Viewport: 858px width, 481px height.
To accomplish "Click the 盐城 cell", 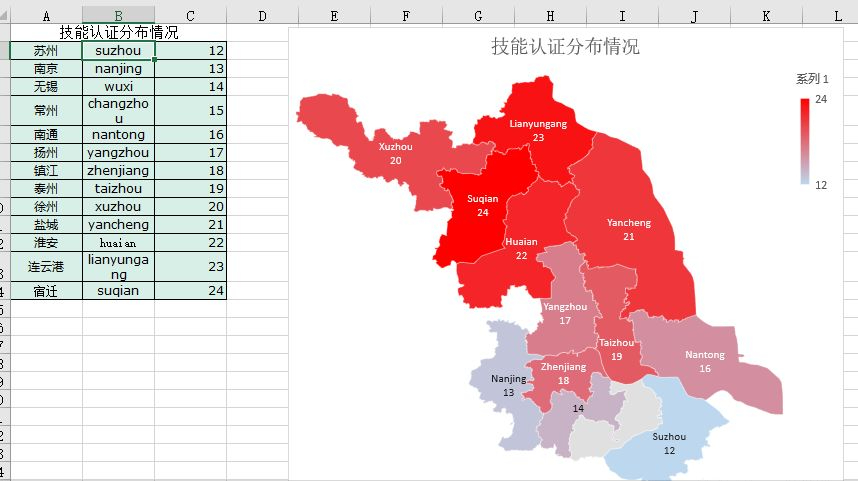I will (46, 225).
